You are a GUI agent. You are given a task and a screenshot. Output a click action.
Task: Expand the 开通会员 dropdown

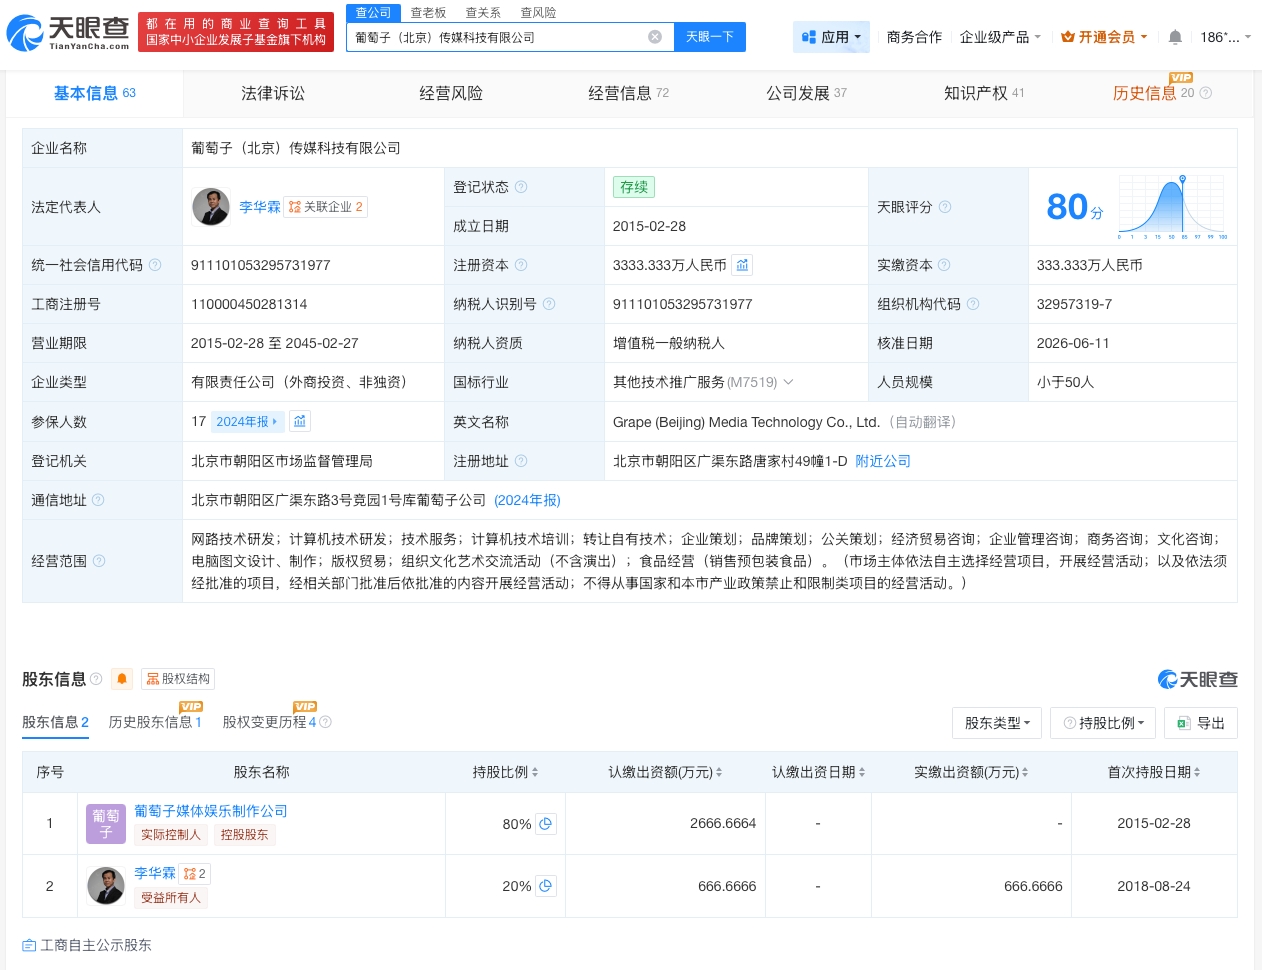pyautogui.click(x=1104, y=37)
